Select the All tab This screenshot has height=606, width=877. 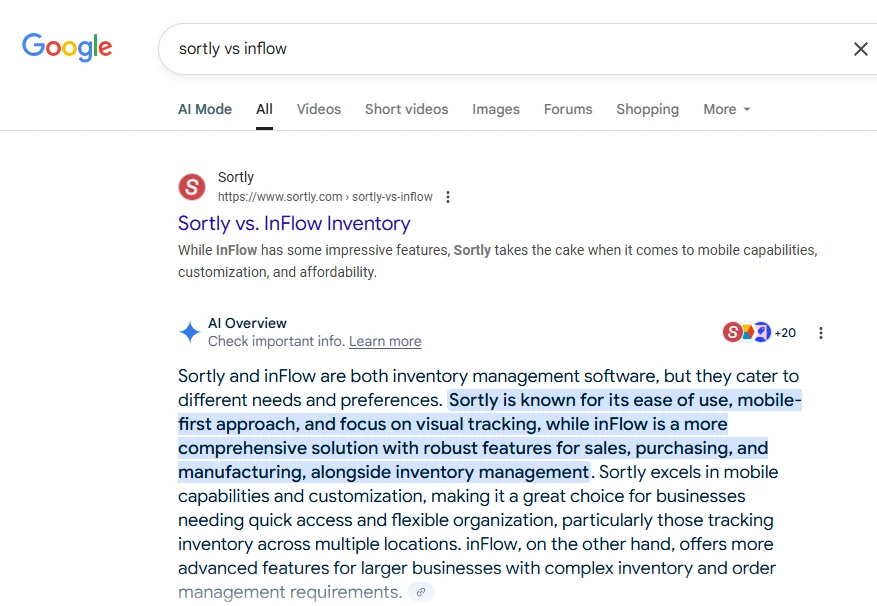265,109
